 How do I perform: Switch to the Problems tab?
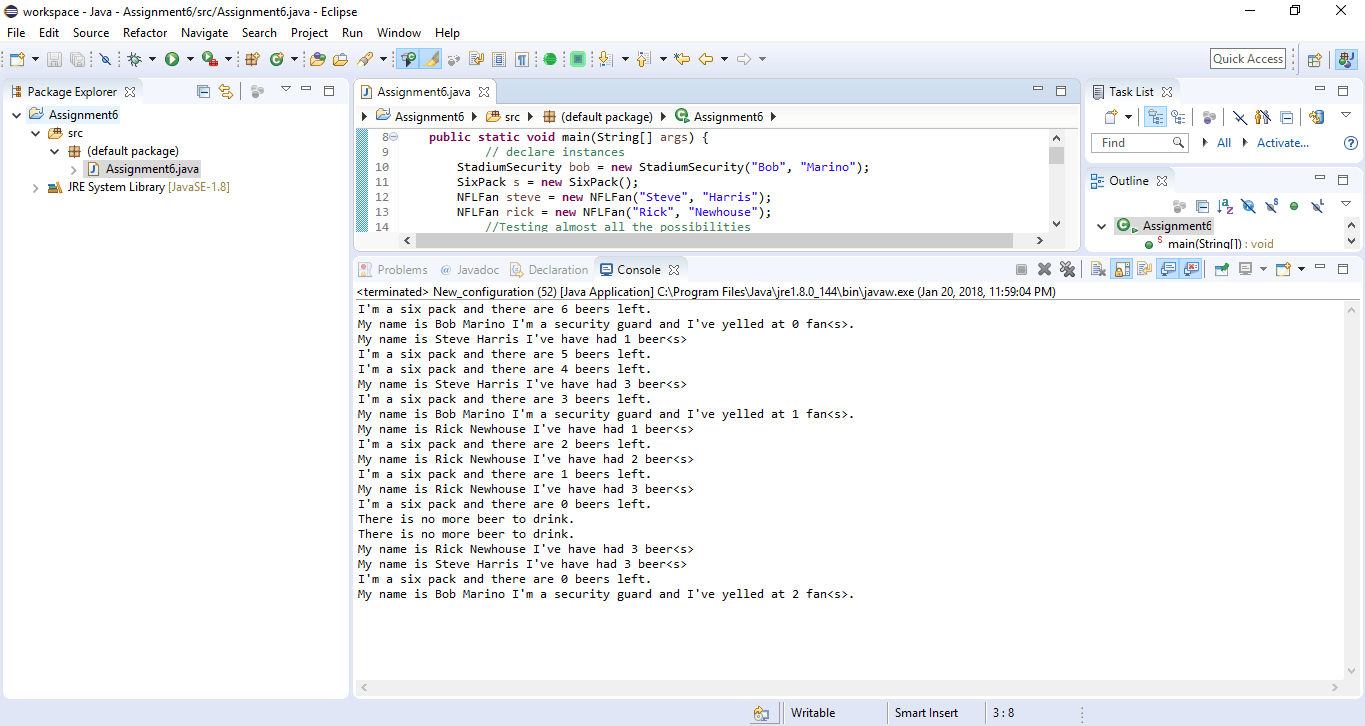point(393,270)
